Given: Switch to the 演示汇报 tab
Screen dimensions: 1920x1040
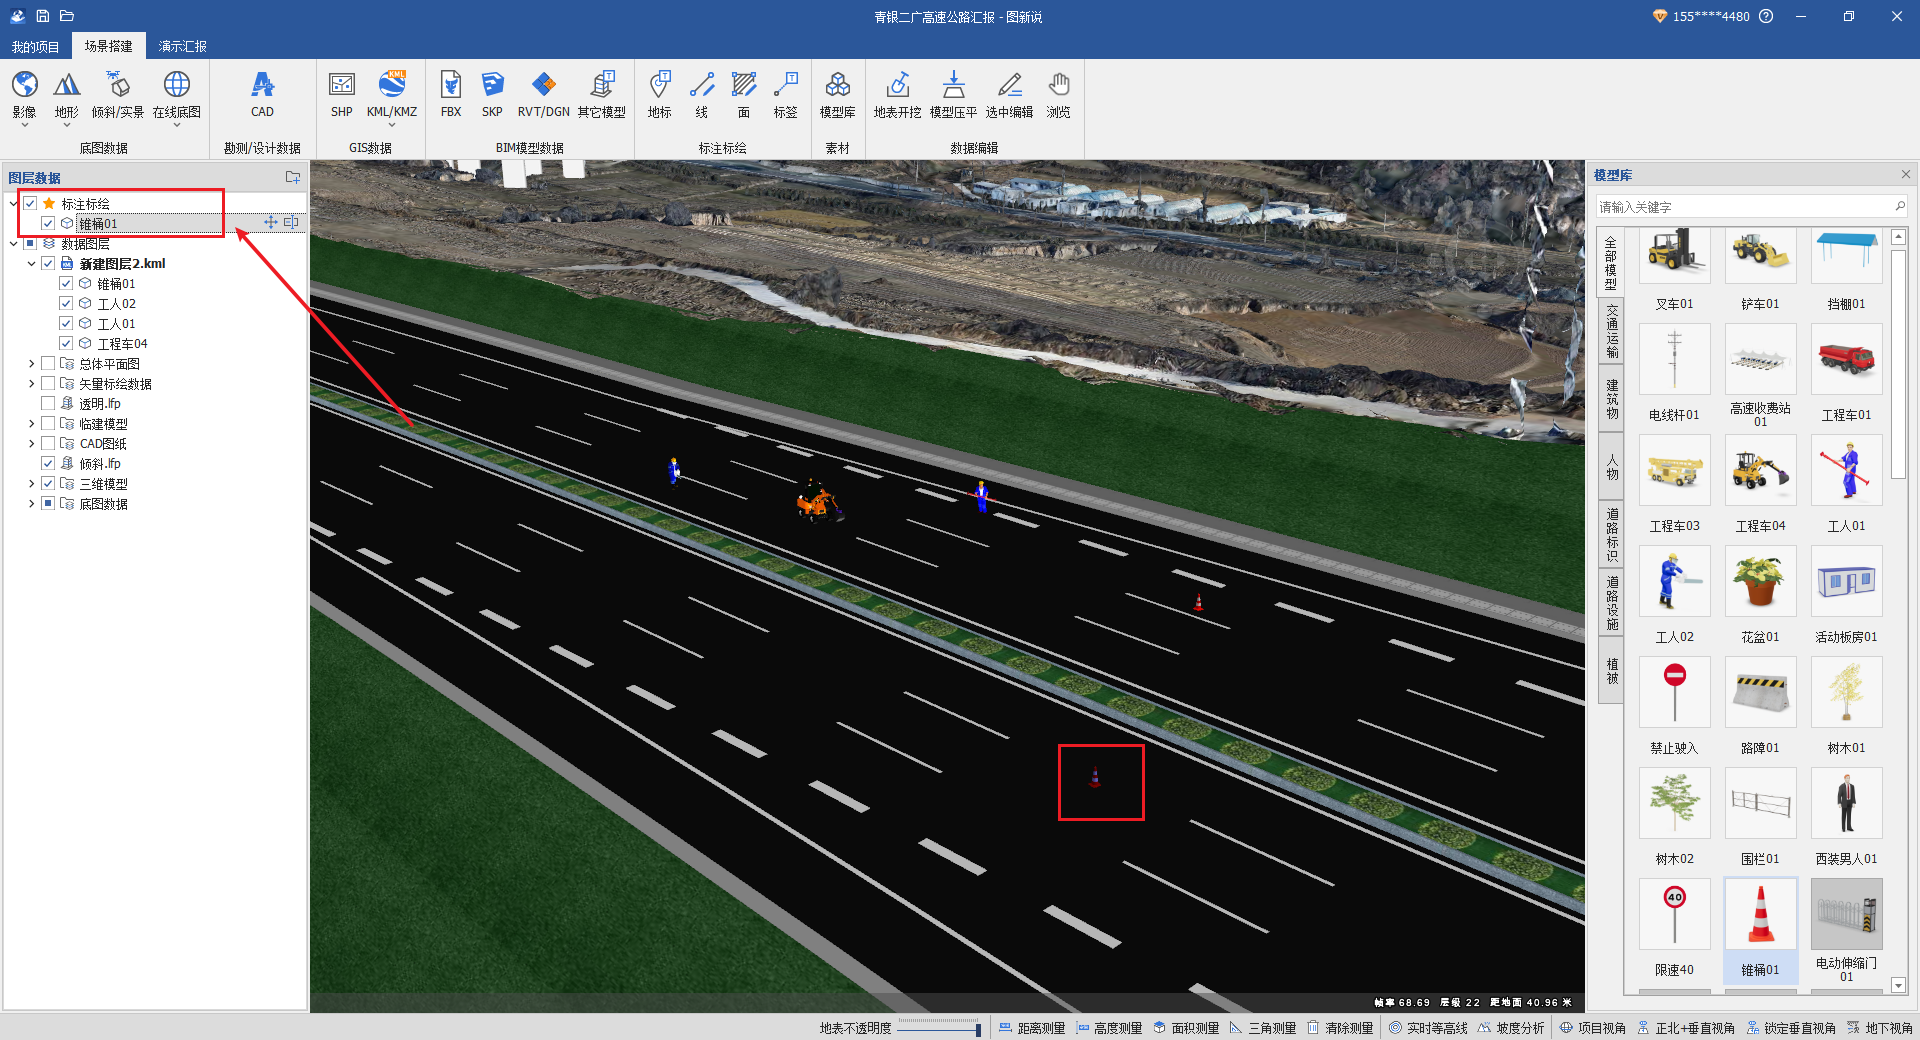Looking at the screenshot, I should tap(182, 46).
